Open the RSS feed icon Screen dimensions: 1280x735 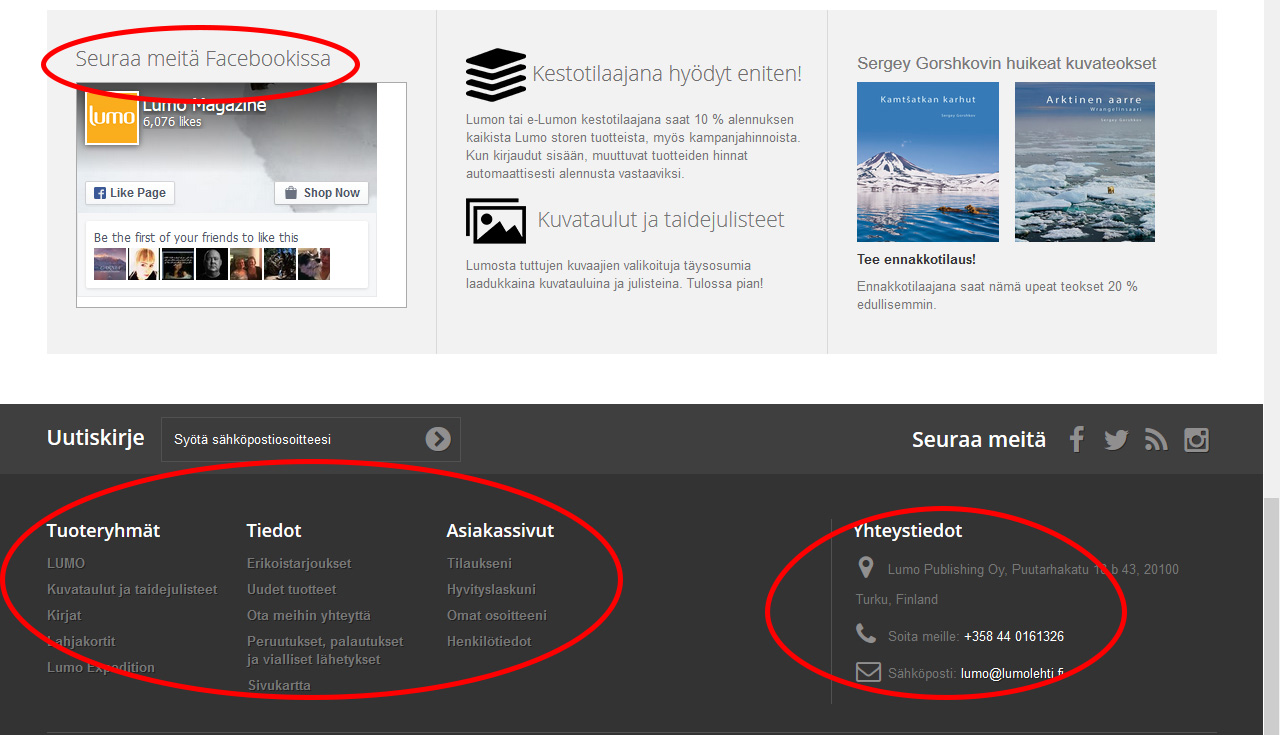[1156, 439]
